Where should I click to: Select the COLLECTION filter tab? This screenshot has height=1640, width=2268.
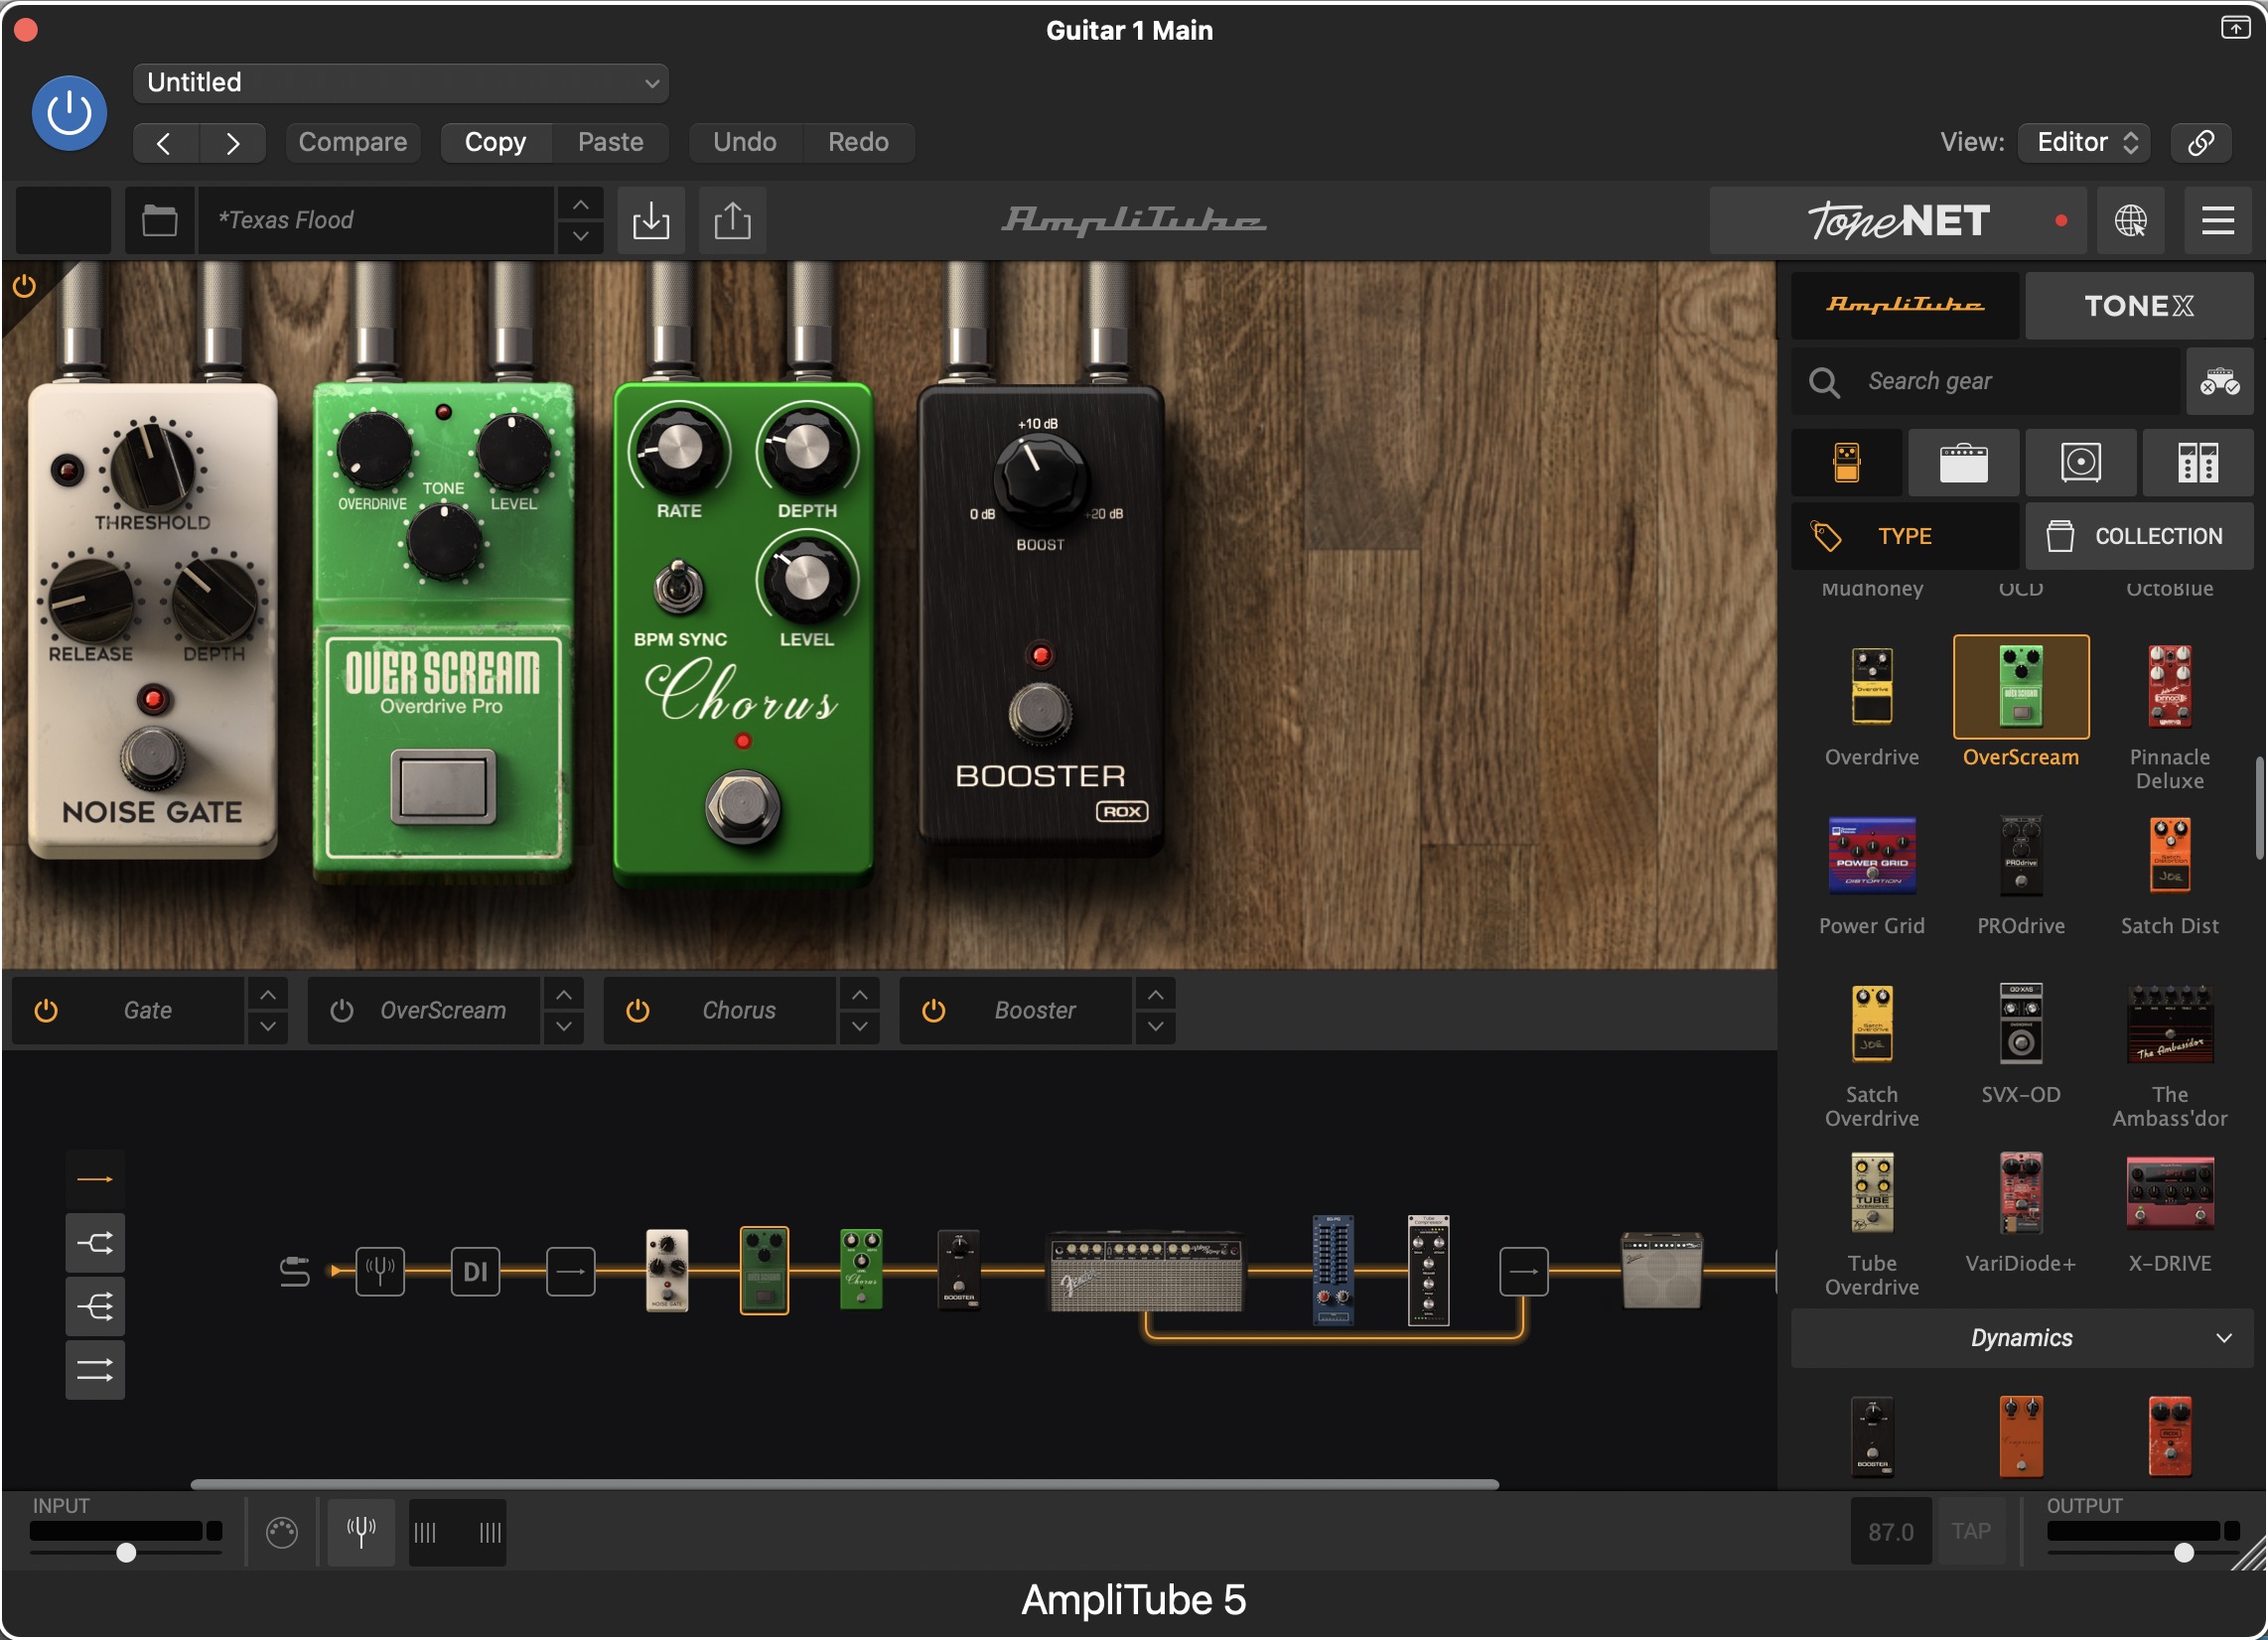point(2139,536)
